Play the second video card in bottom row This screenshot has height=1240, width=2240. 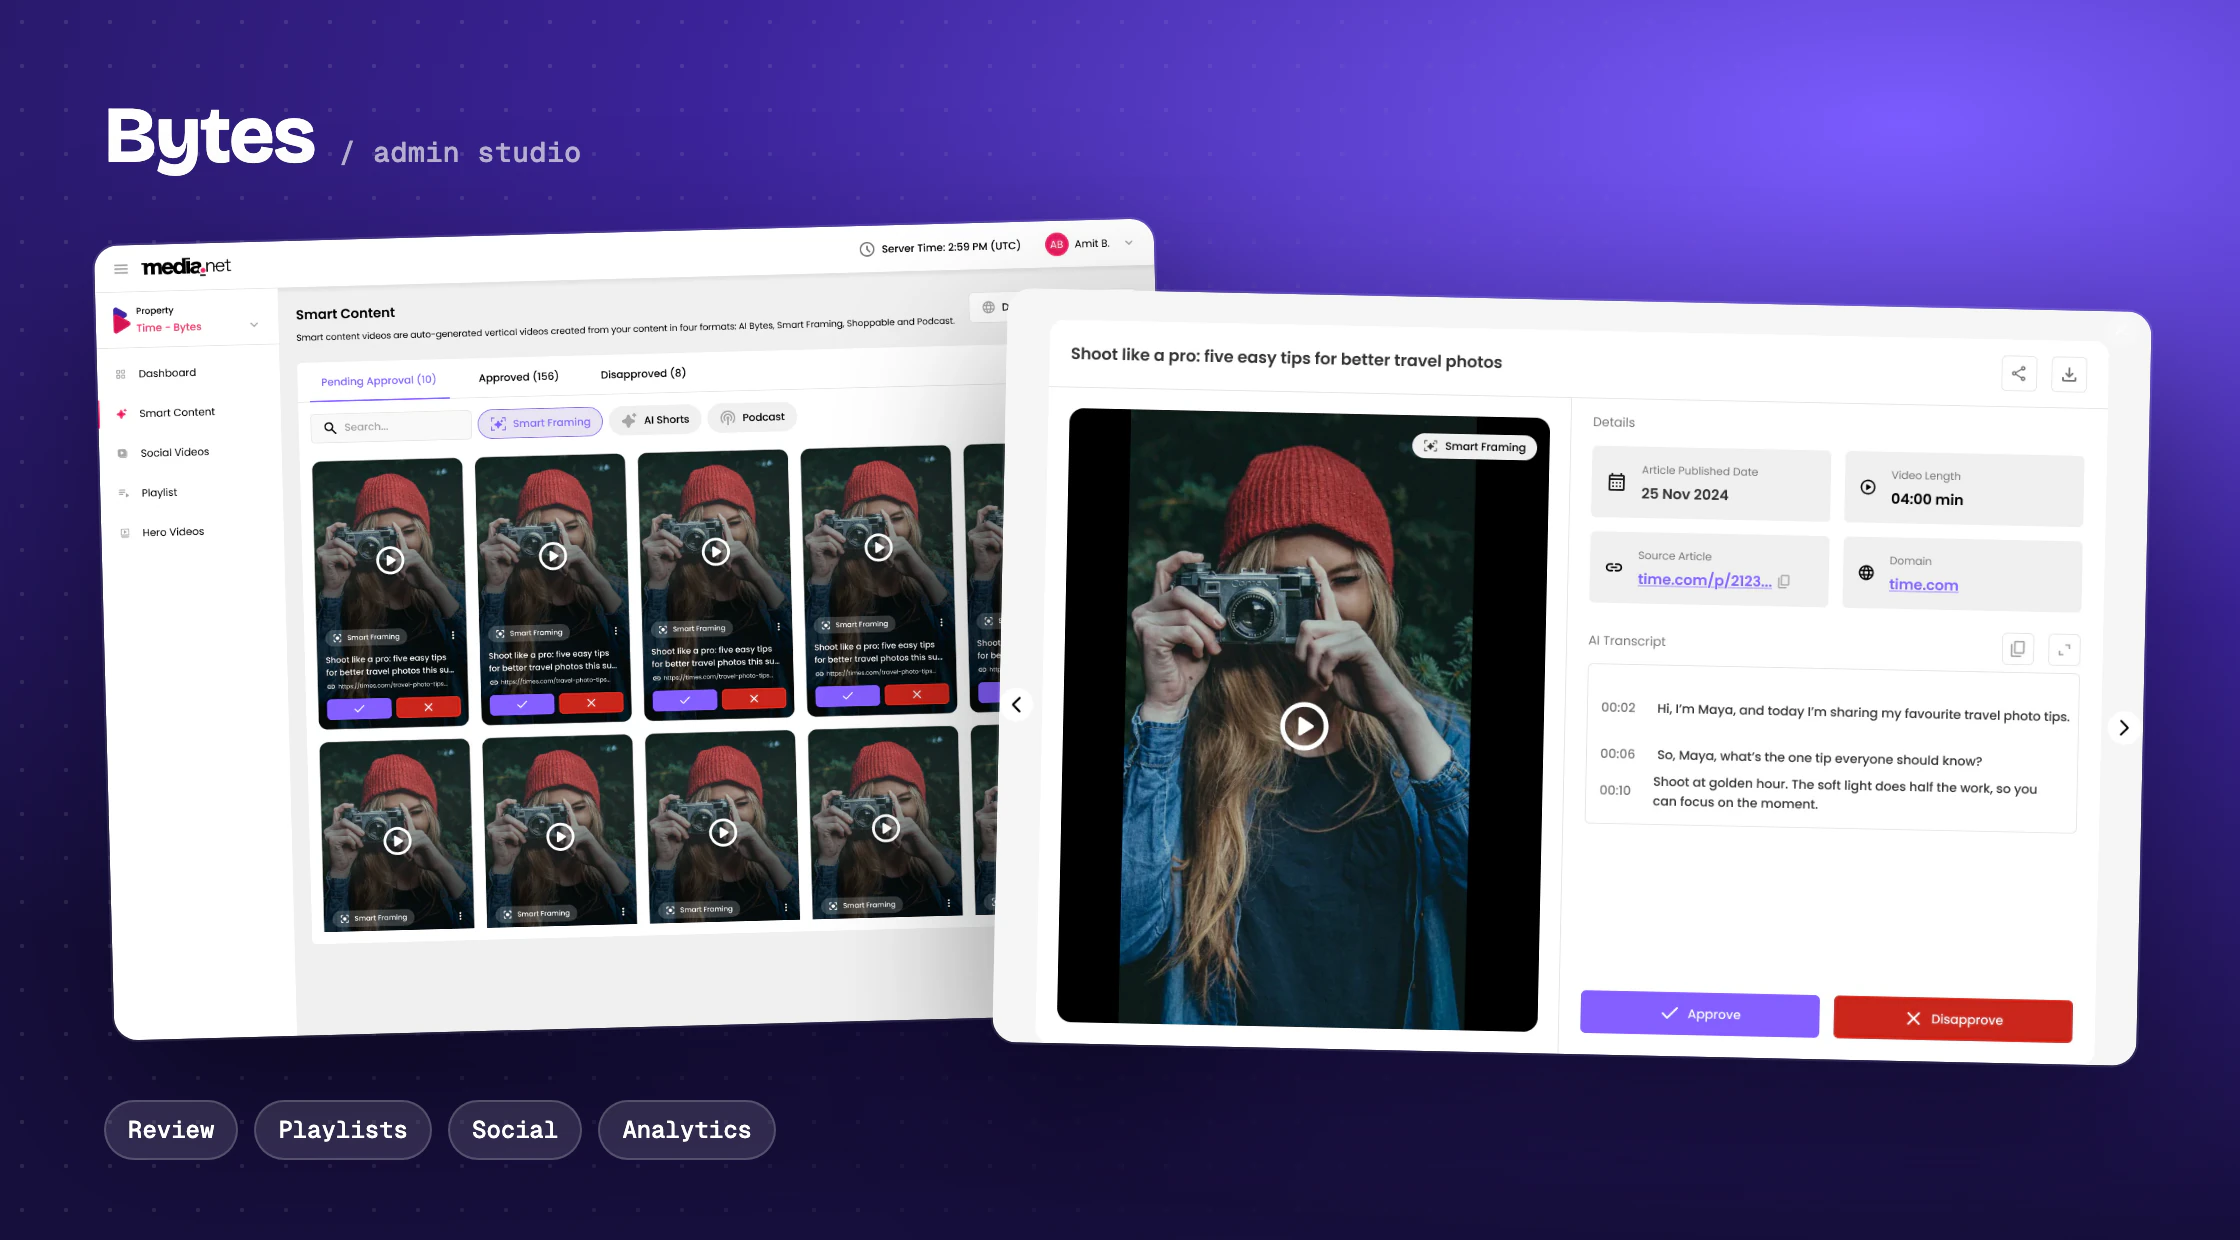(x=561, y=837)
